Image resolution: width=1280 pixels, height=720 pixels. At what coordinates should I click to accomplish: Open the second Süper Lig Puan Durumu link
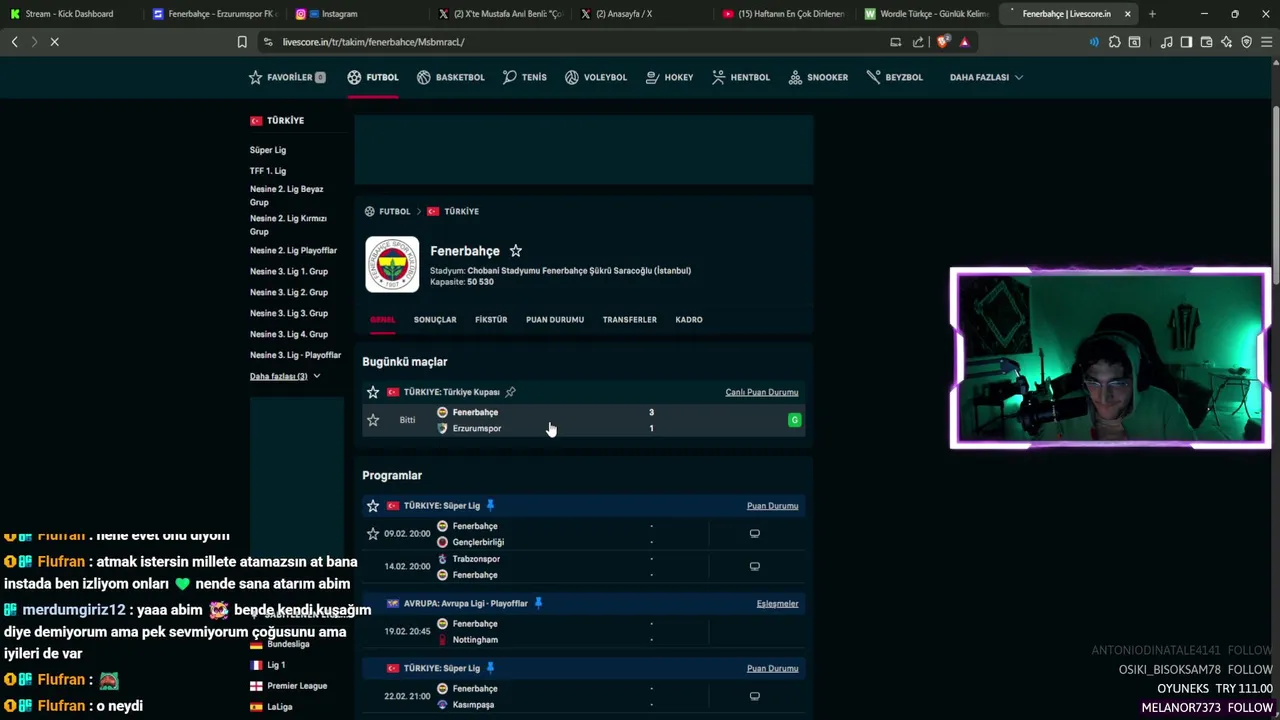click(772, 669)
